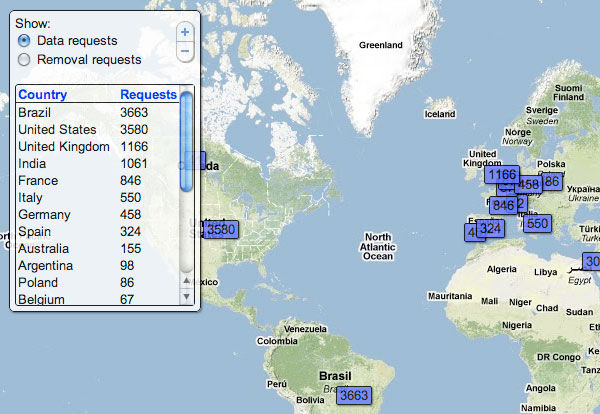Select the France row in the list
The height and width of the screenshot is (414, 600).
click(97, 181)
